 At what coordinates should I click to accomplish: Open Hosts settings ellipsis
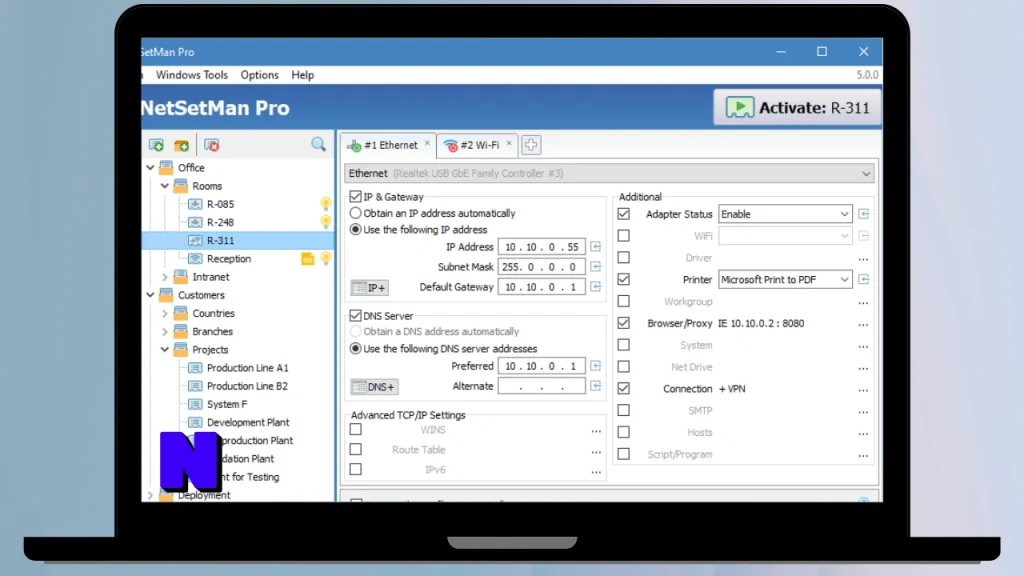point(863,434)
